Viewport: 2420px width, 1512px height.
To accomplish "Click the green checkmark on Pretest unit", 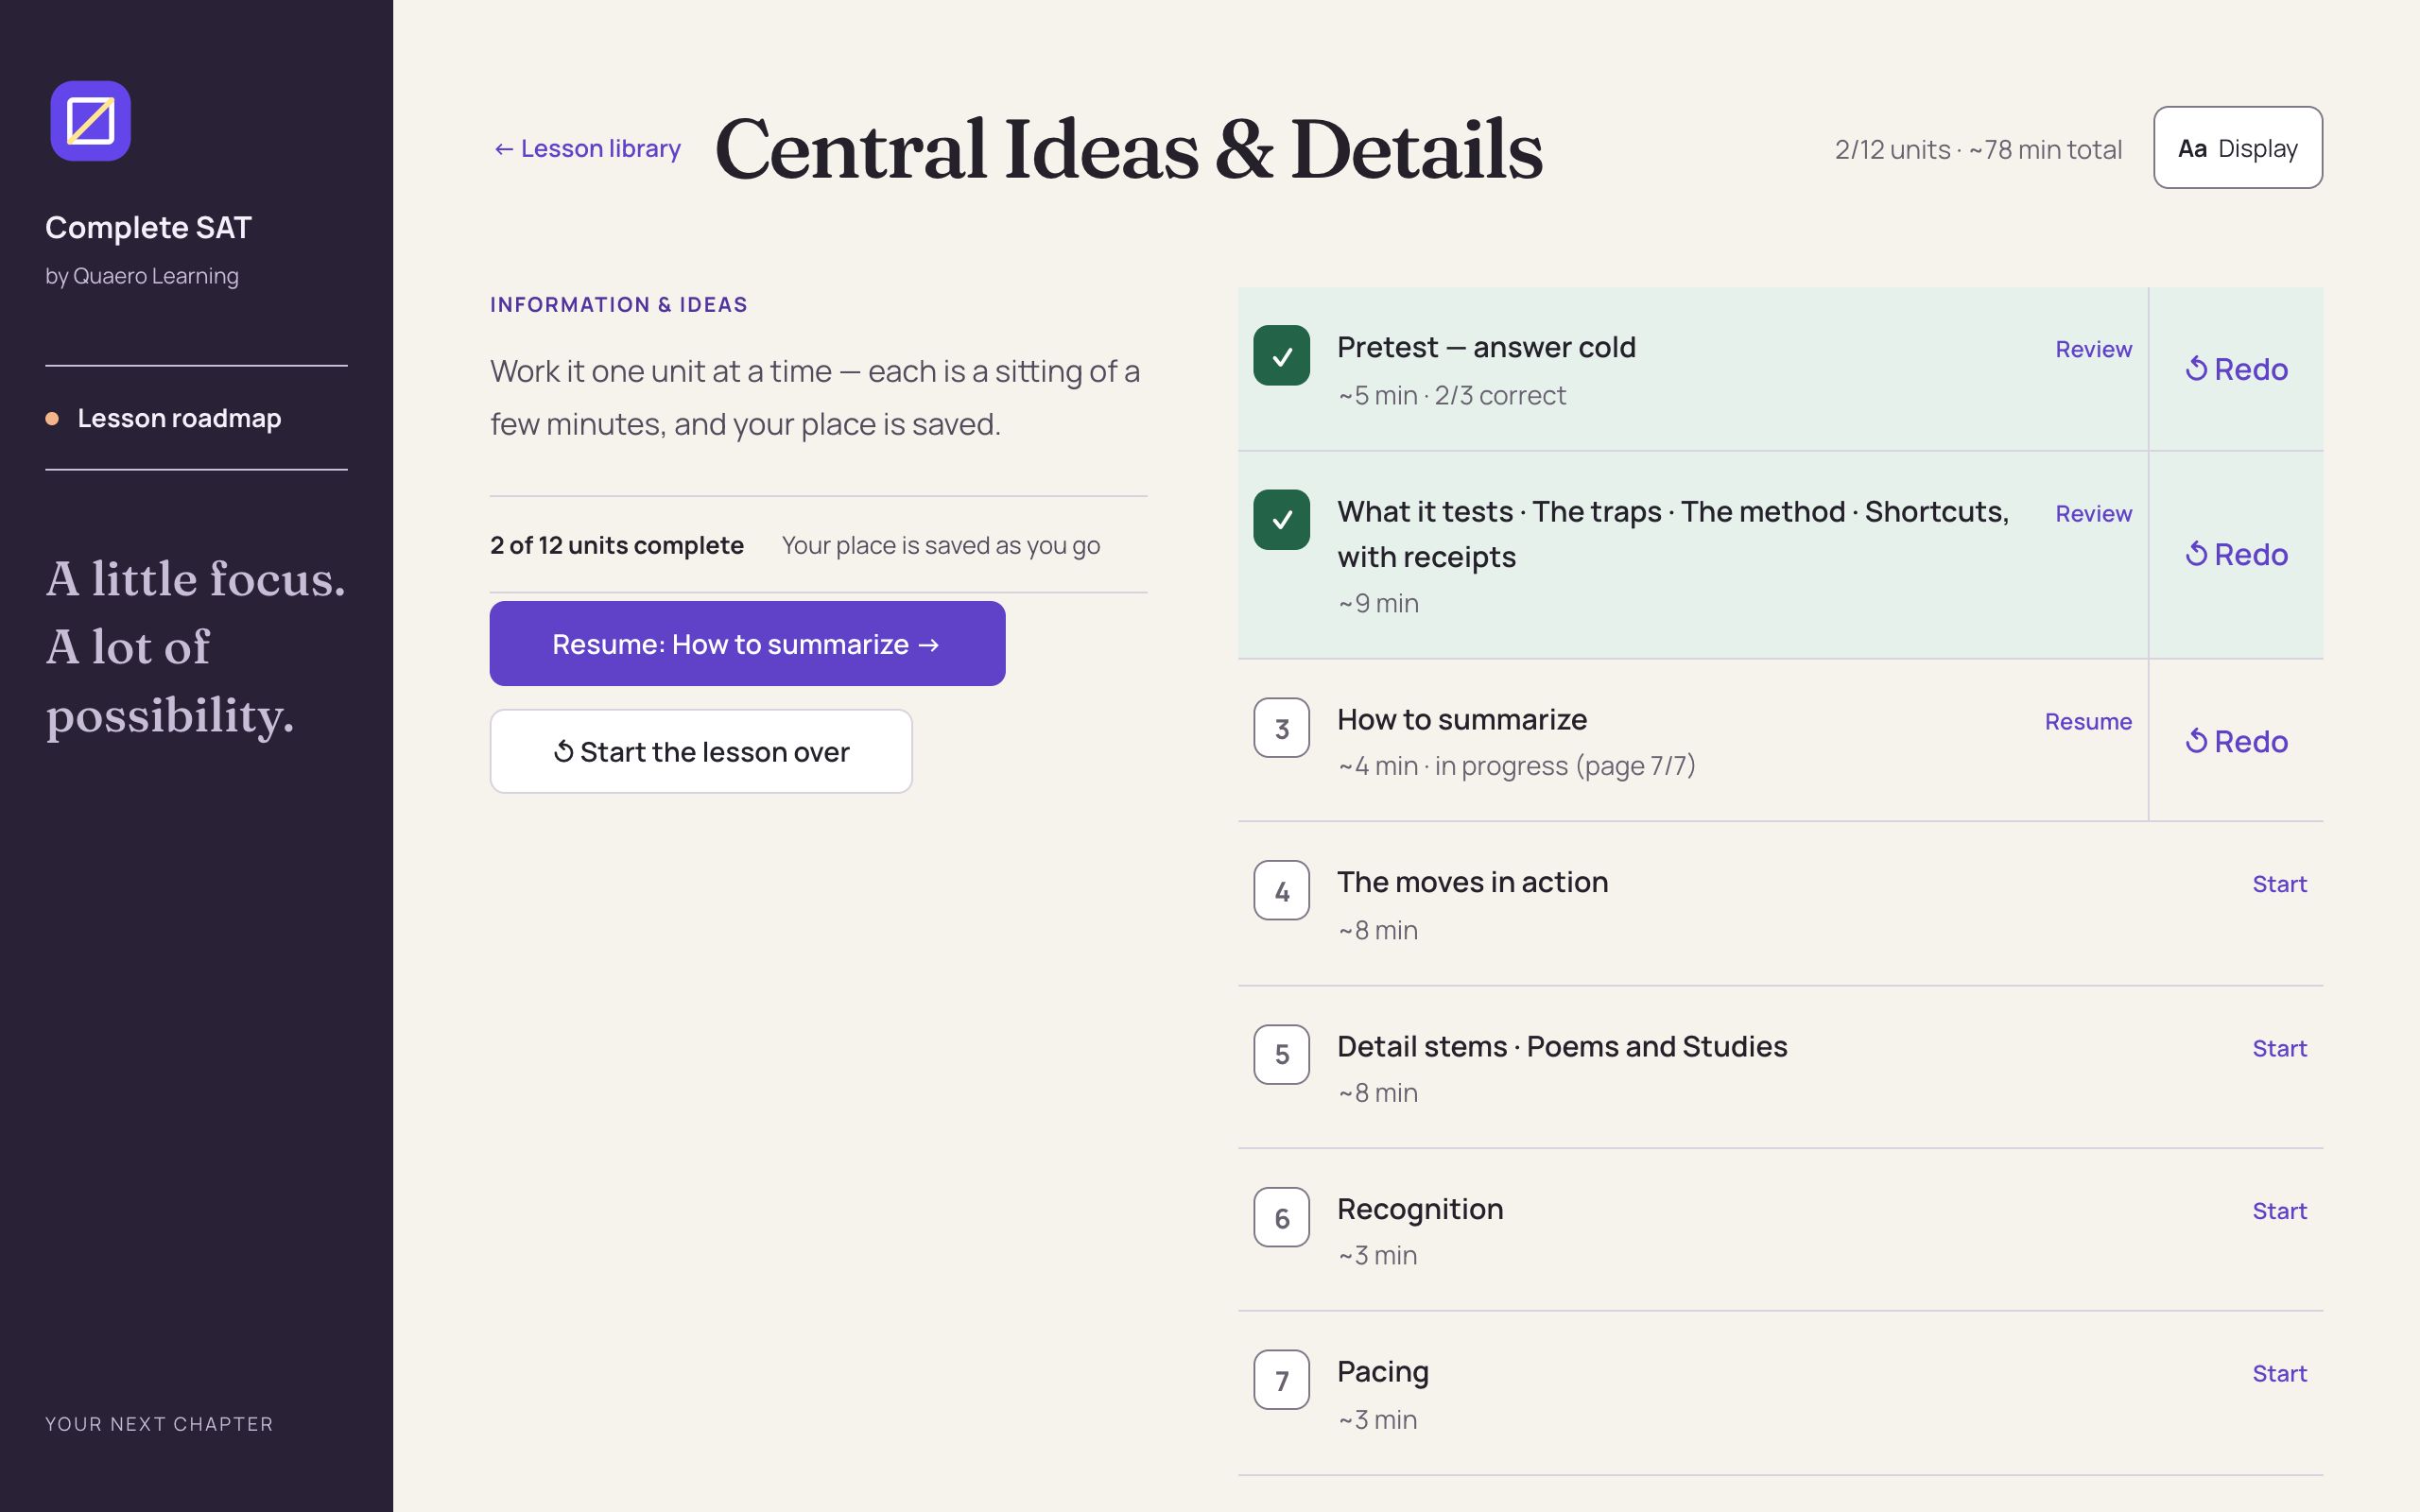I will (1281, 355).
